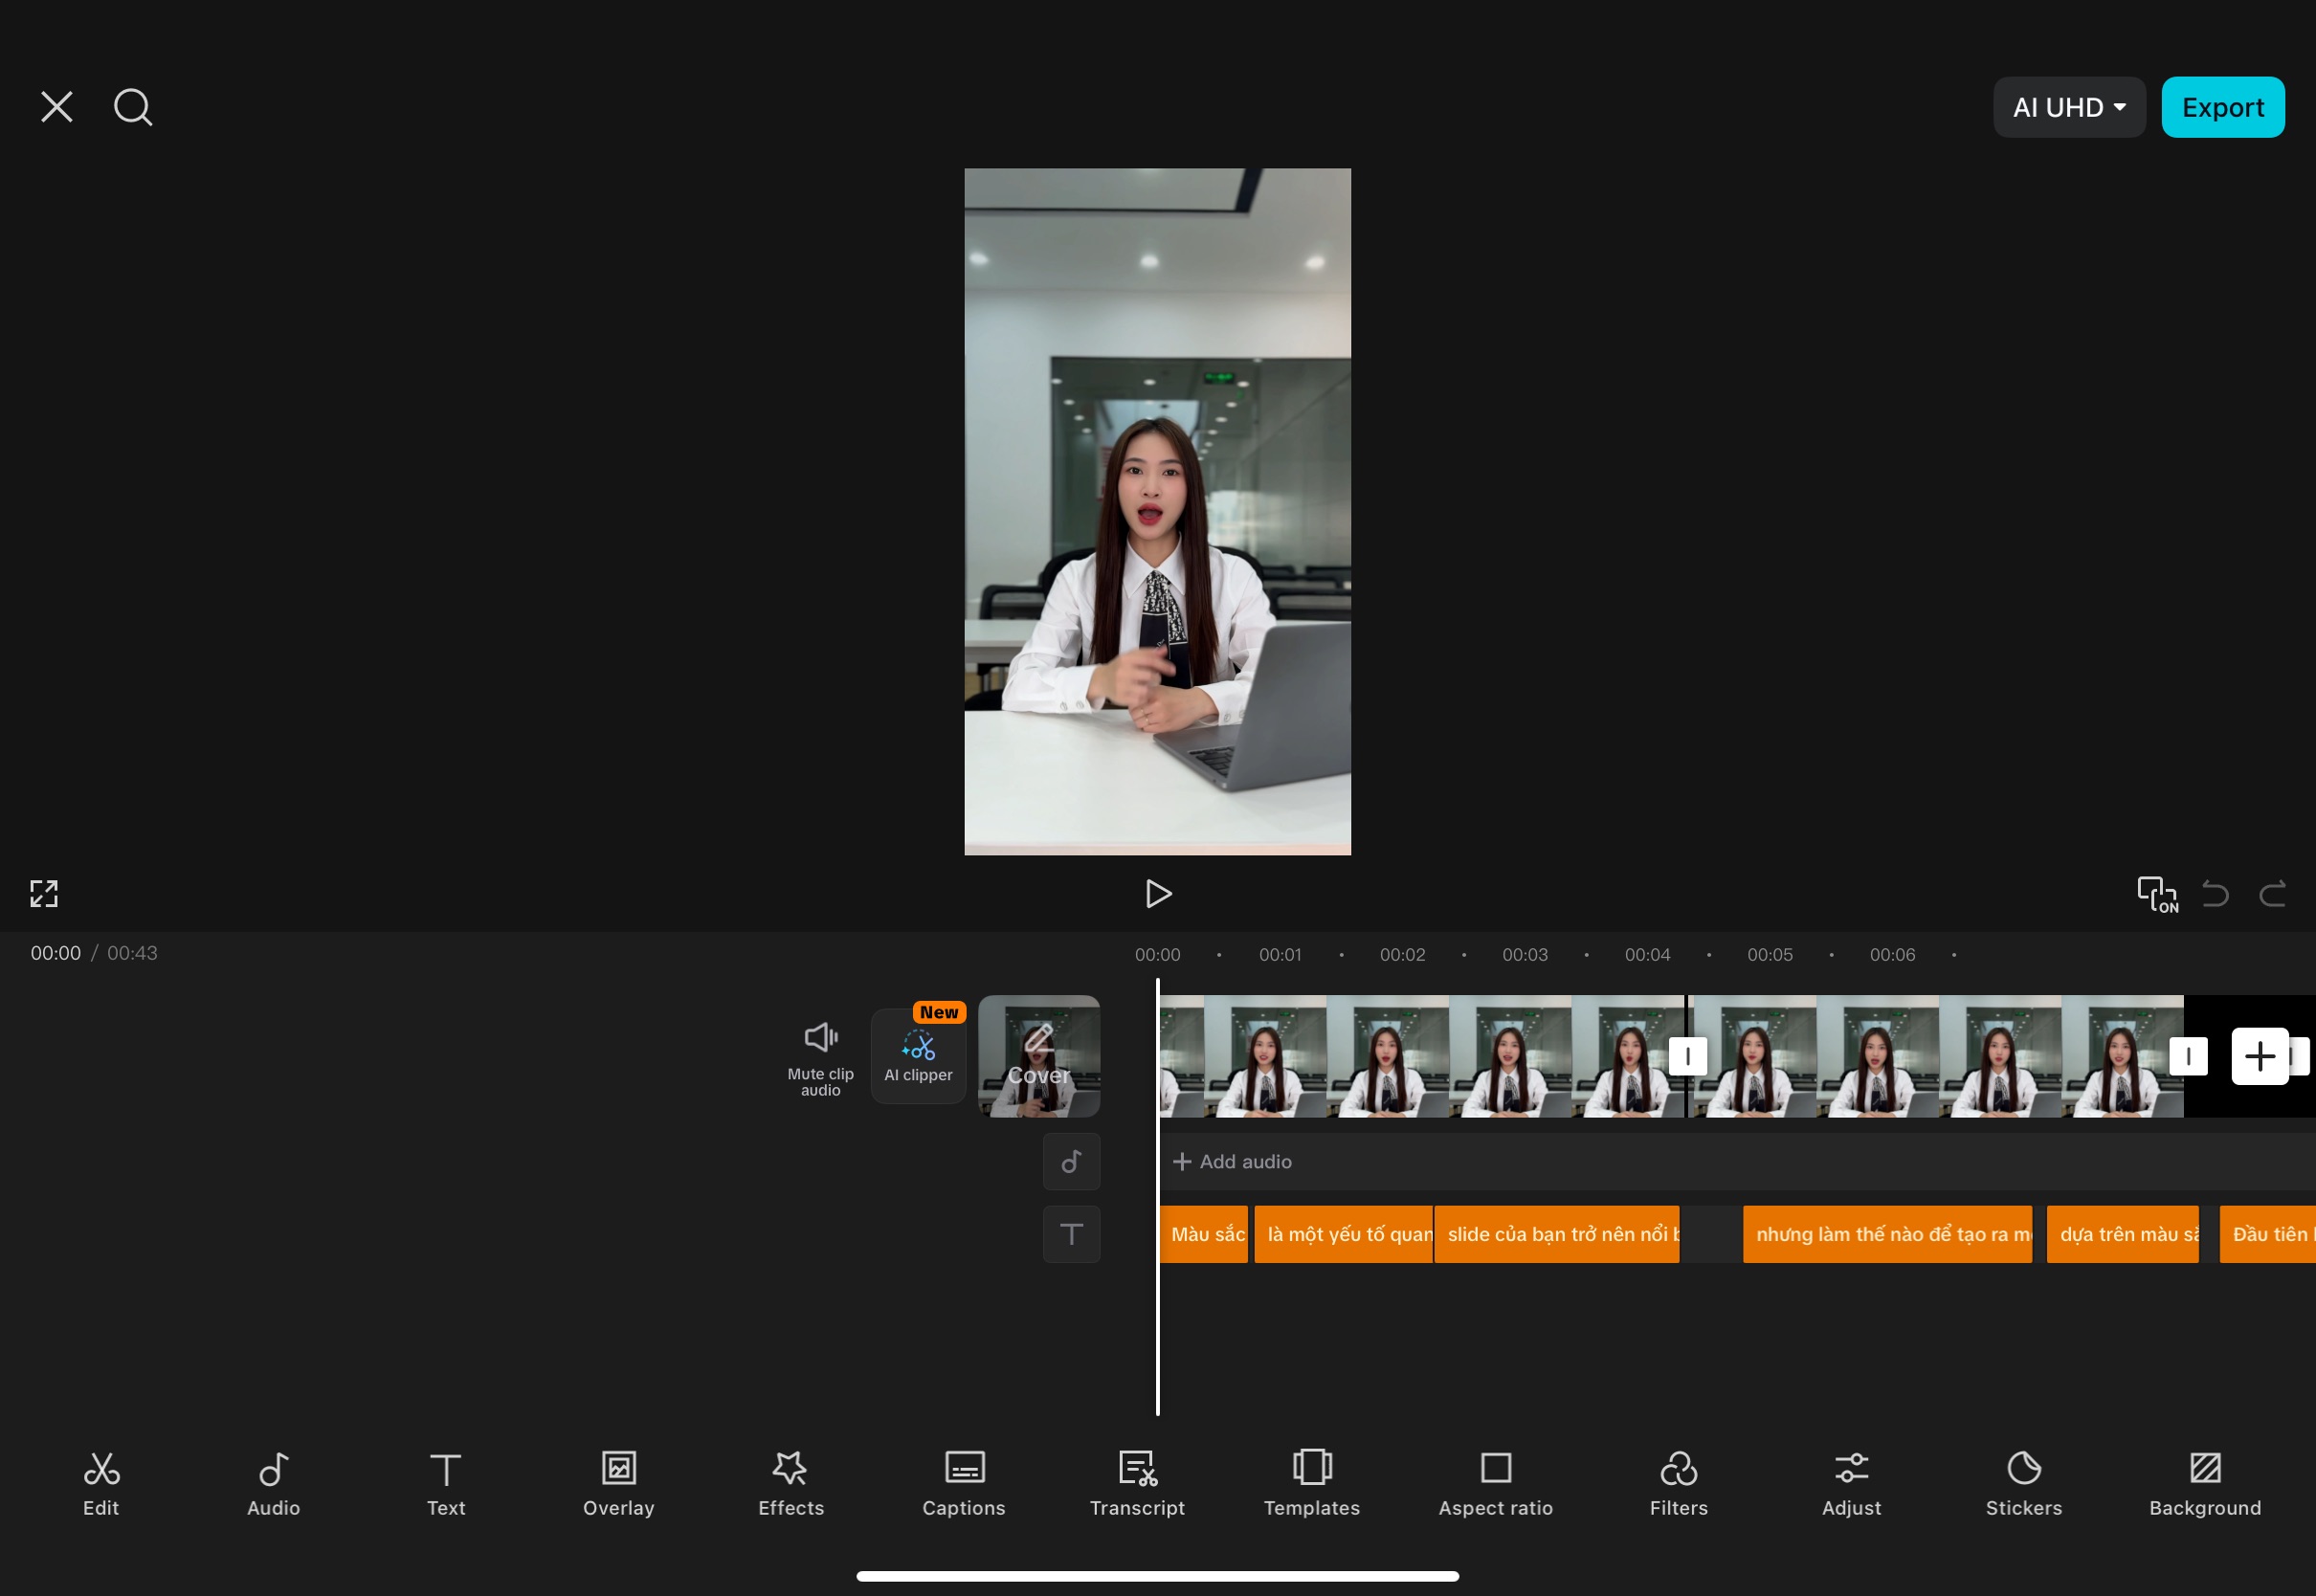This screenshot has width=2316, height=1596.
Task: Open the AI clipper feature
Action: [x=918, y=1056]
